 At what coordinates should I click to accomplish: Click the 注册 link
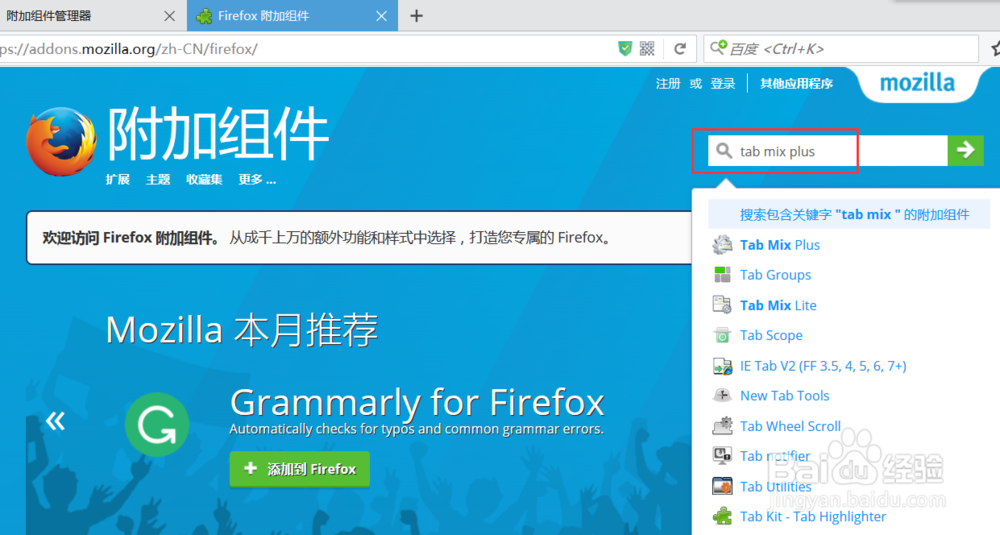tap(668, 84)
